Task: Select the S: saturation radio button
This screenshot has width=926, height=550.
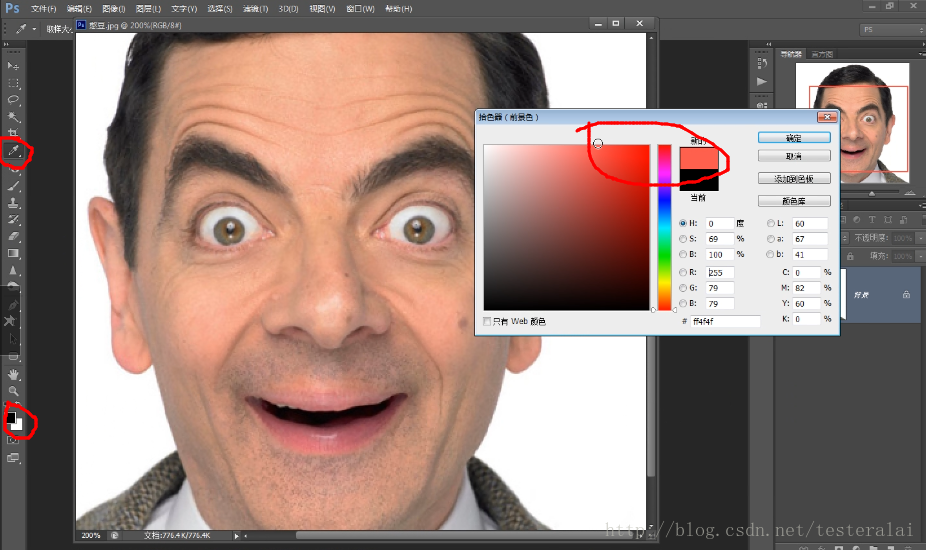Action: point(683,239)
